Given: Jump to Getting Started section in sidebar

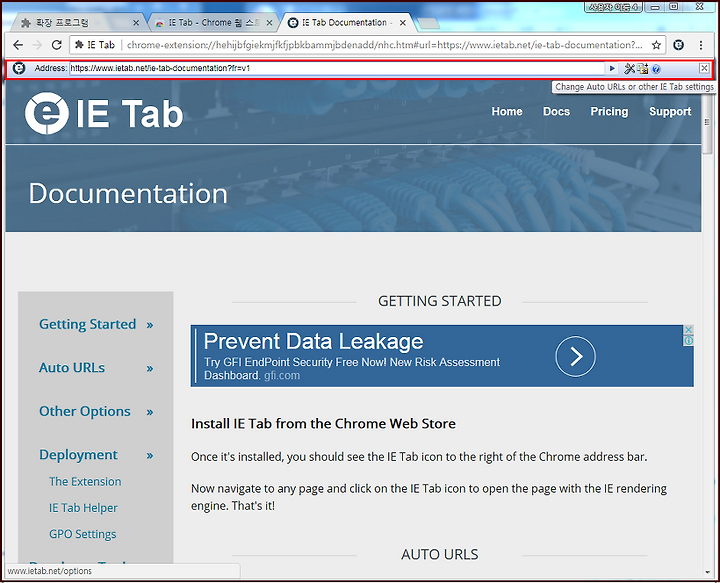Looking at the screenshot, I should 87,324.
